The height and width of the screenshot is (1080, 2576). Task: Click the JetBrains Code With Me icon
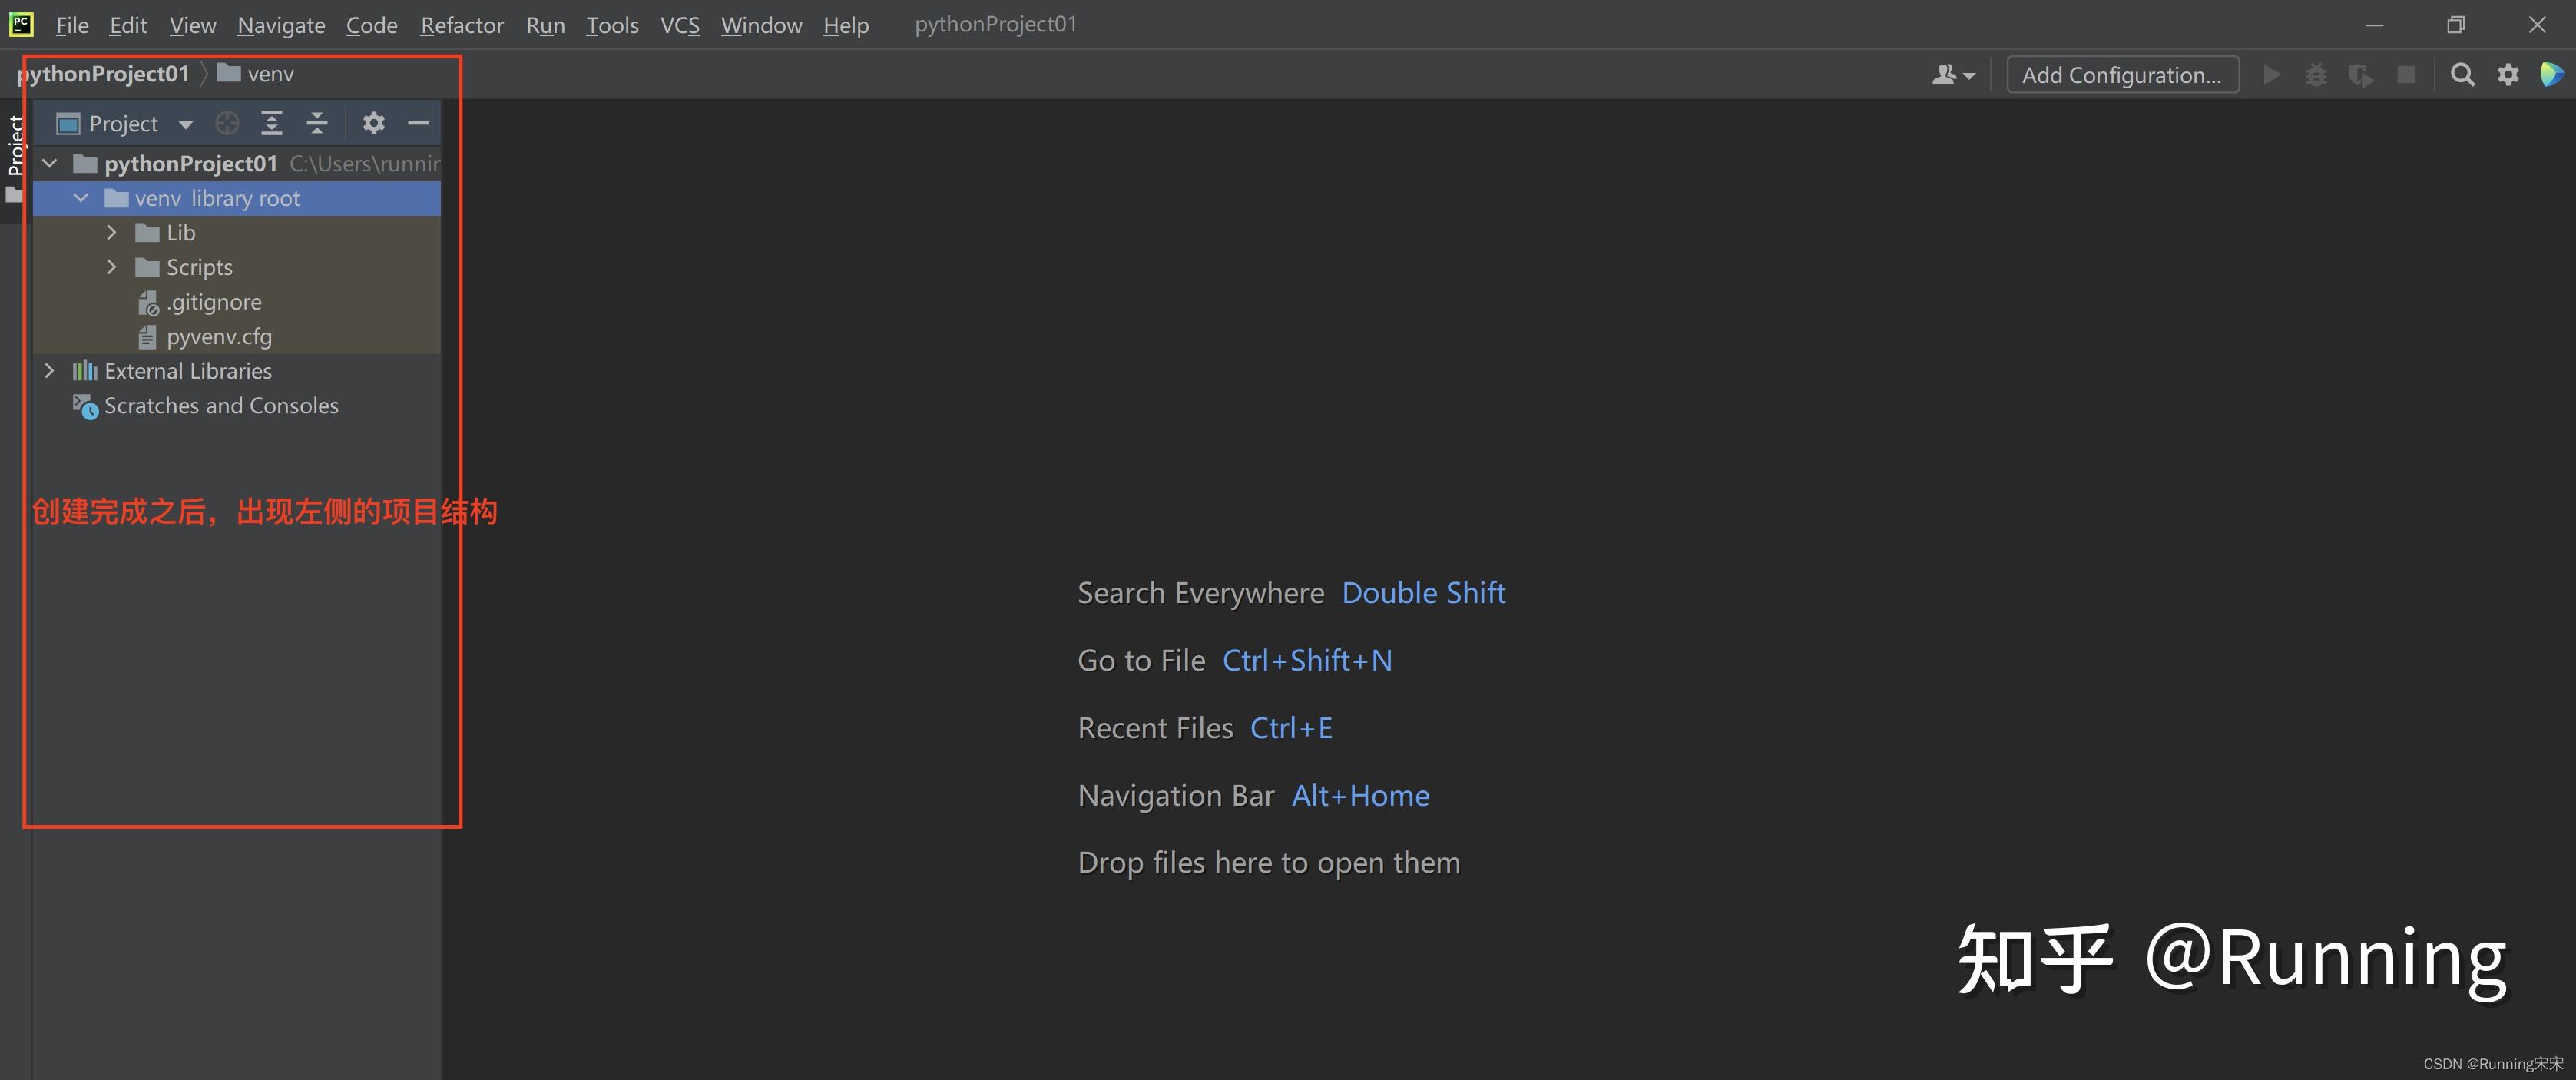coord(2551,75)
